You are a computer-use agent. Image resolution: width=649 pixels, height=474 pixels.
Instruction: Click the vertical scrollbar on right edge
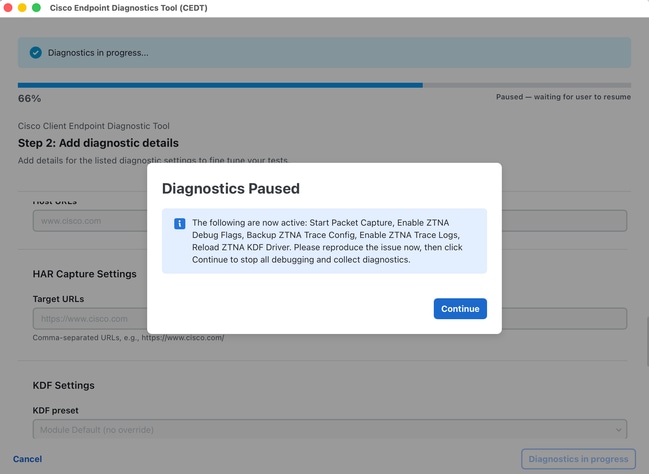pos(647,342)
